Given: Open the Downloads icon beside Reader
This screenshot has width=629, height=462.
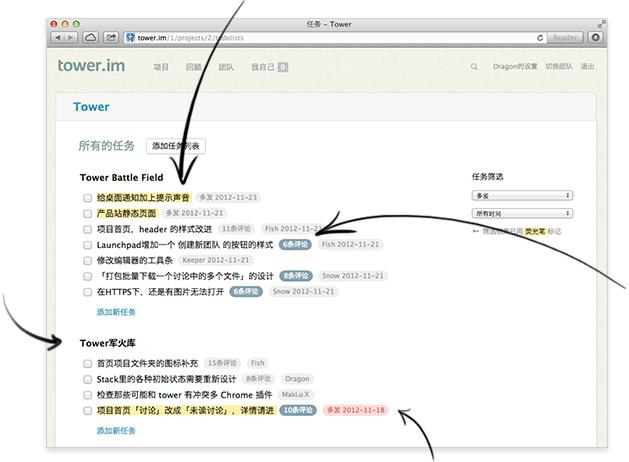Looking at the screenshot, I should (596, 37).
